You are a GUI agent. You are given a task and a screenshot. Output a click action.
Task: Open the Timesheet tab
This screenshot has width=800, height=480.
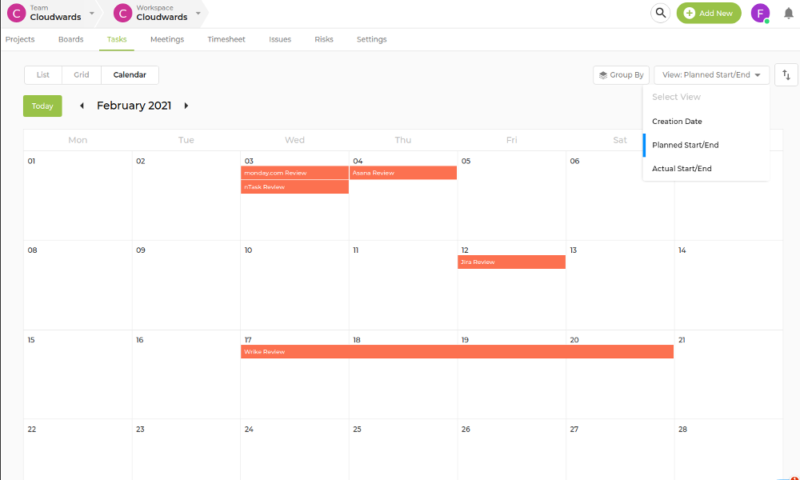(226, 40)
